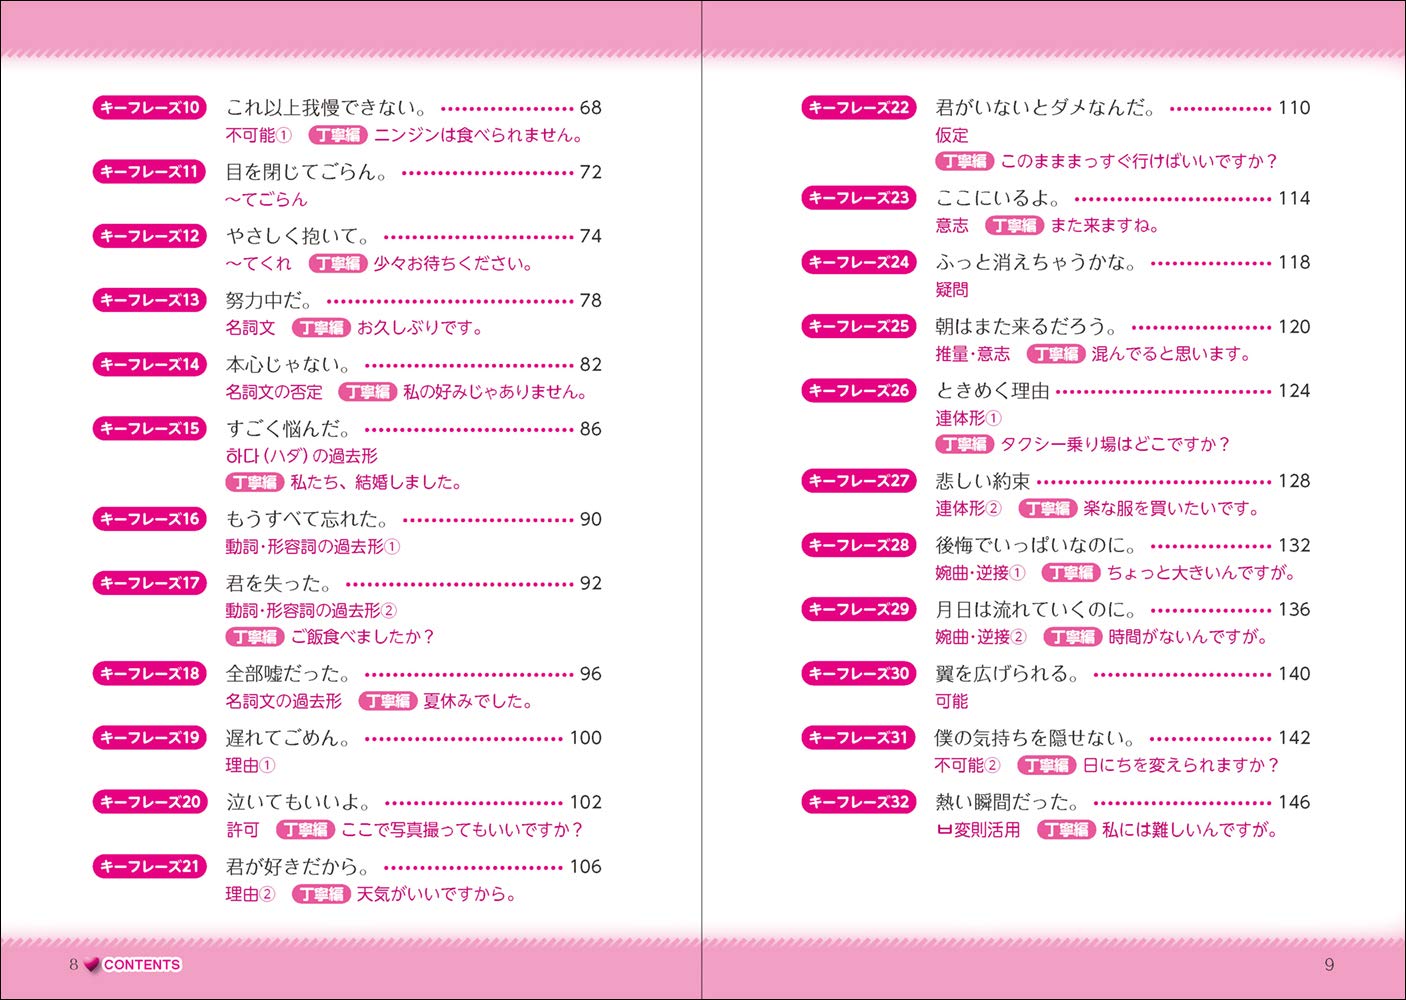The width and height of the screenshot is (1406, 1000).
Task: Select the キーフレーズ32 badge
Action: click(x=859, y=802)
